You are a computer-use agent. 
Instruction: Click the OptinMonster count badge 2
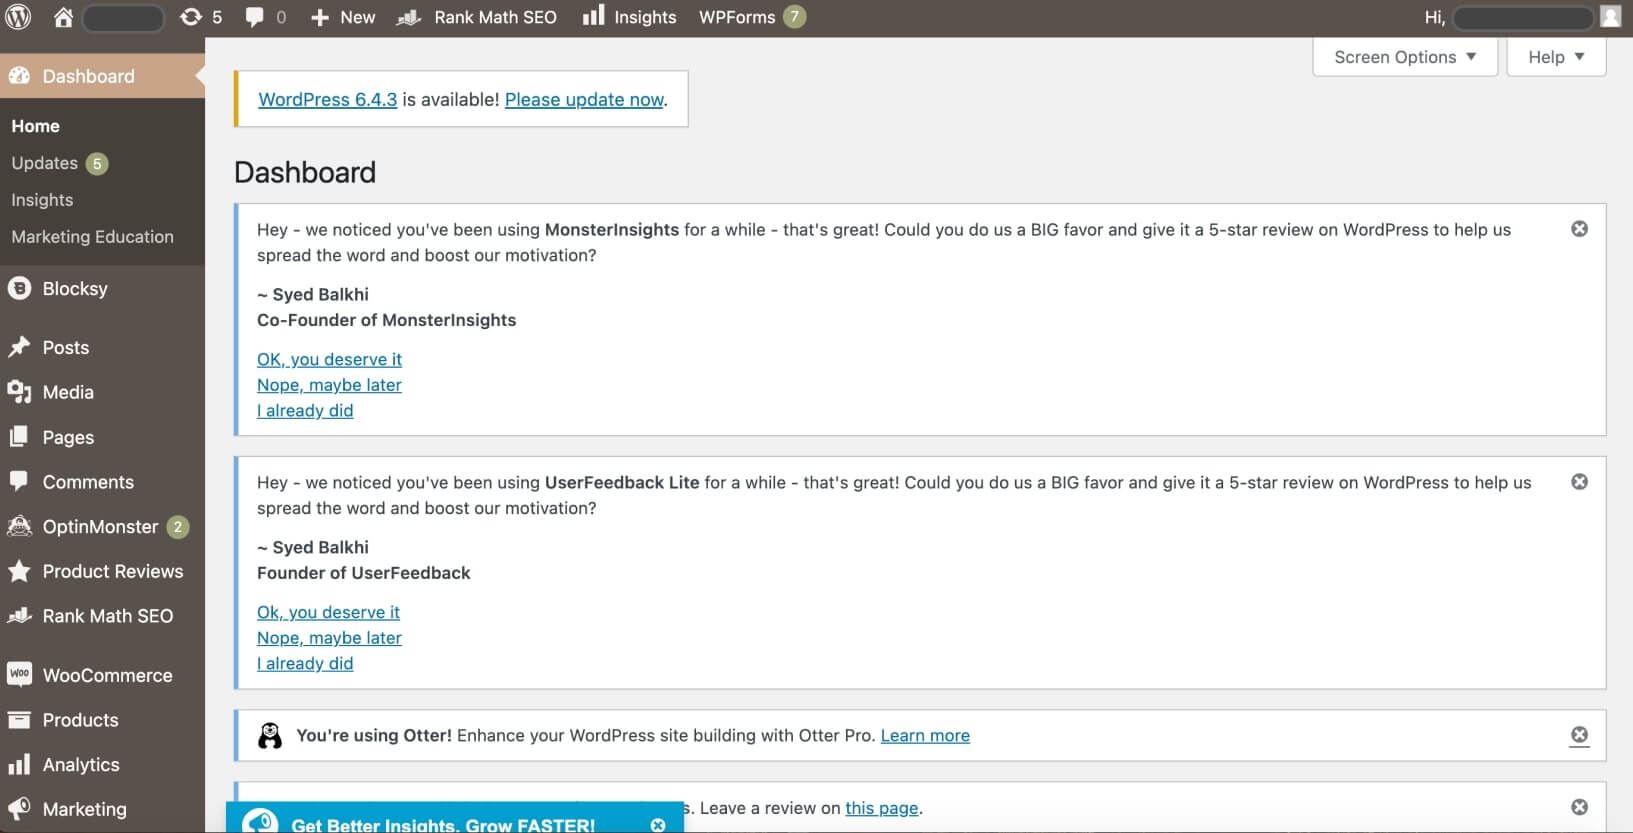[178, 527]
